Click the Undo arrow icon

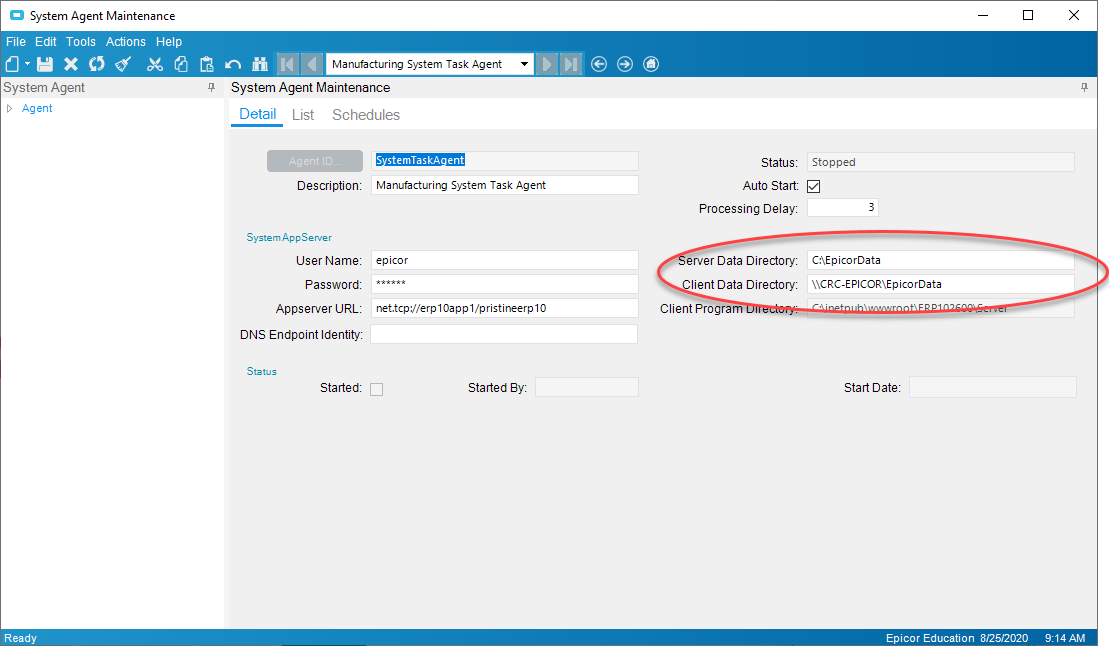(x=233, y=64)
